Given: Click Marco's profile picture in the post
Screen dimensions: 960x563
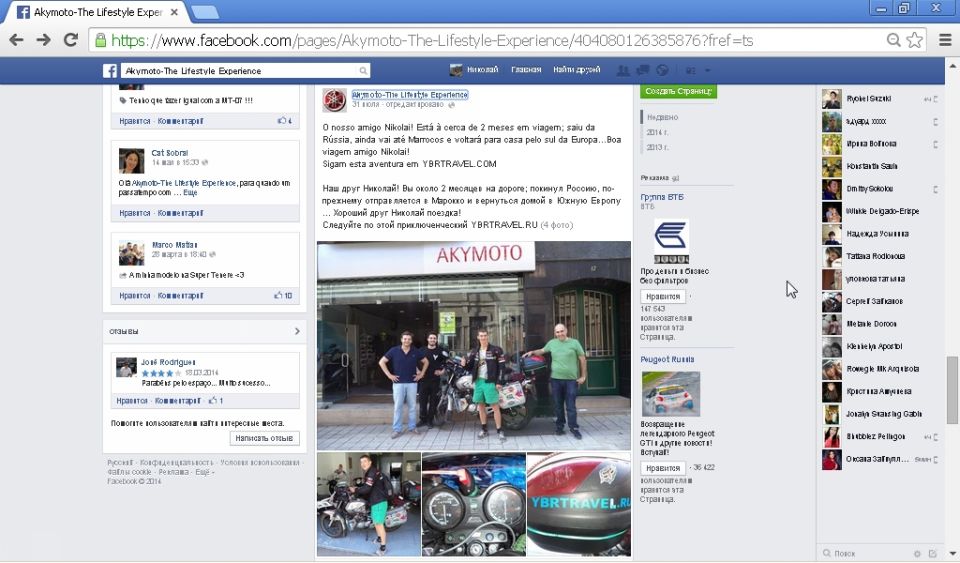Looking at the screenshot, I should pos(131,253).
